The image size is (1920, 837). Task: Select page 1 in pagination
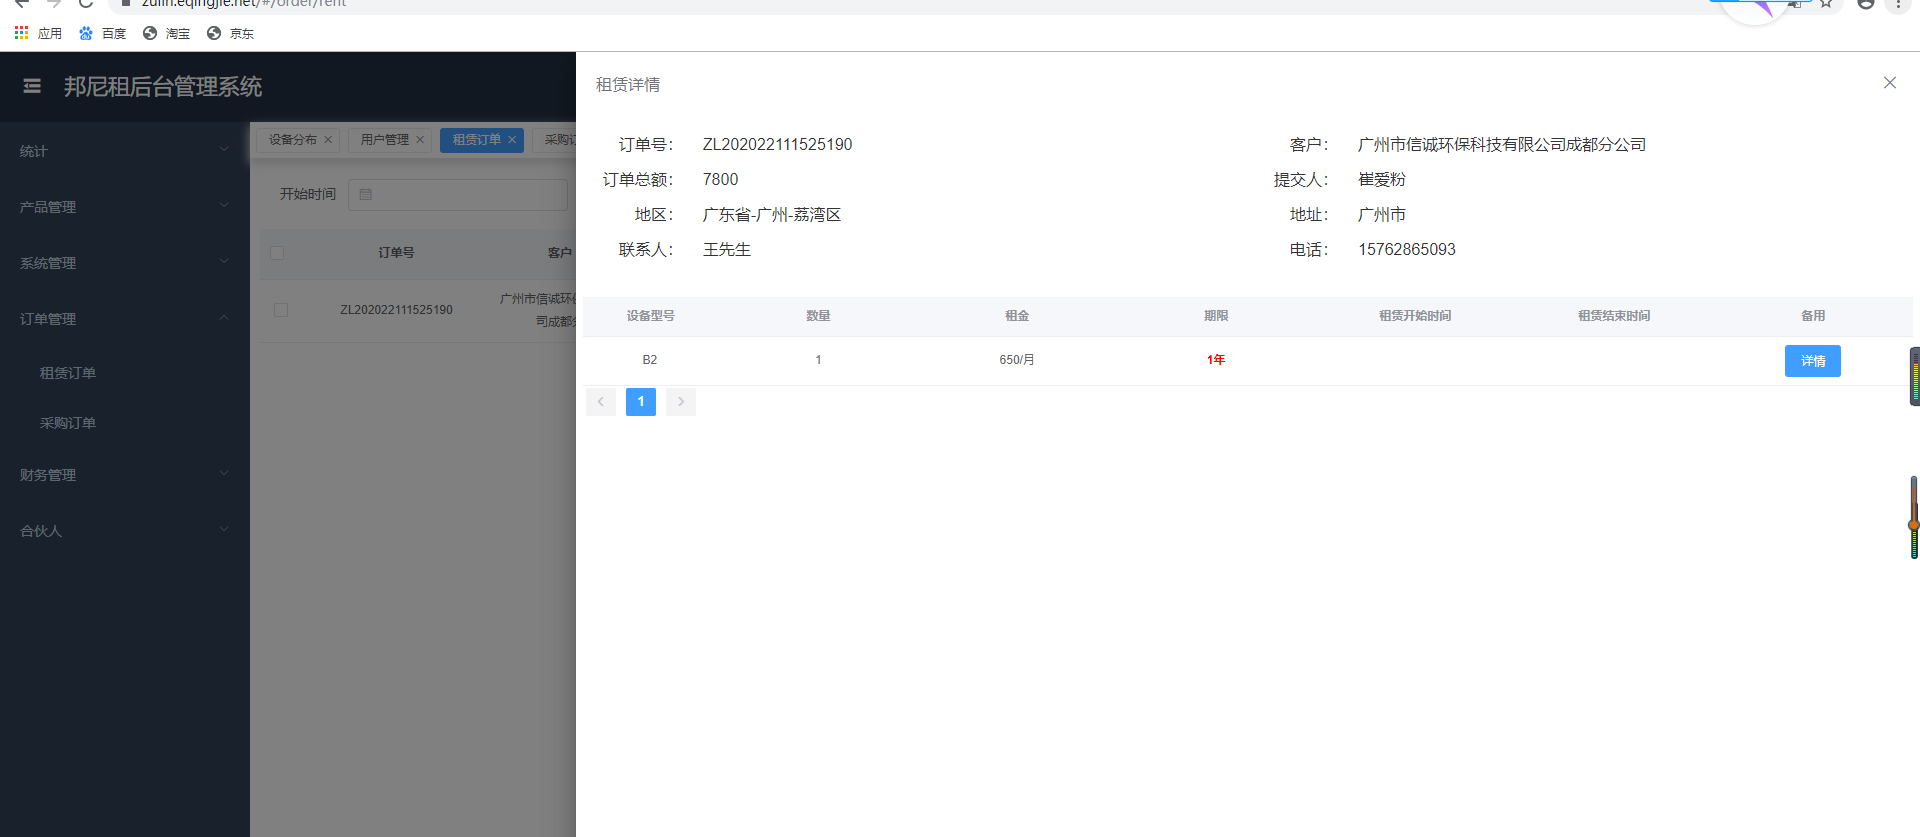tap(641, 402)
